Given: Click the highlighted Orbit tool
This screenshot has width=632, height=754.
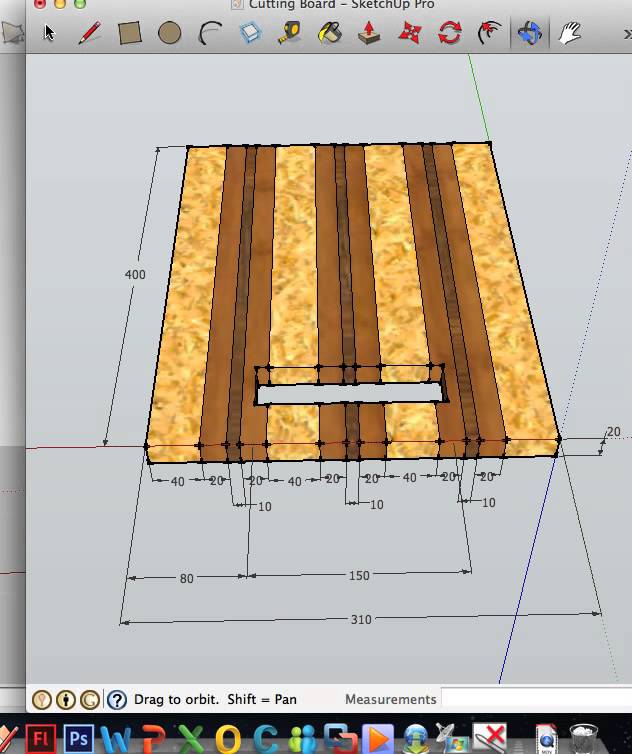Looking at the screenshot, I should click(530, 33).
